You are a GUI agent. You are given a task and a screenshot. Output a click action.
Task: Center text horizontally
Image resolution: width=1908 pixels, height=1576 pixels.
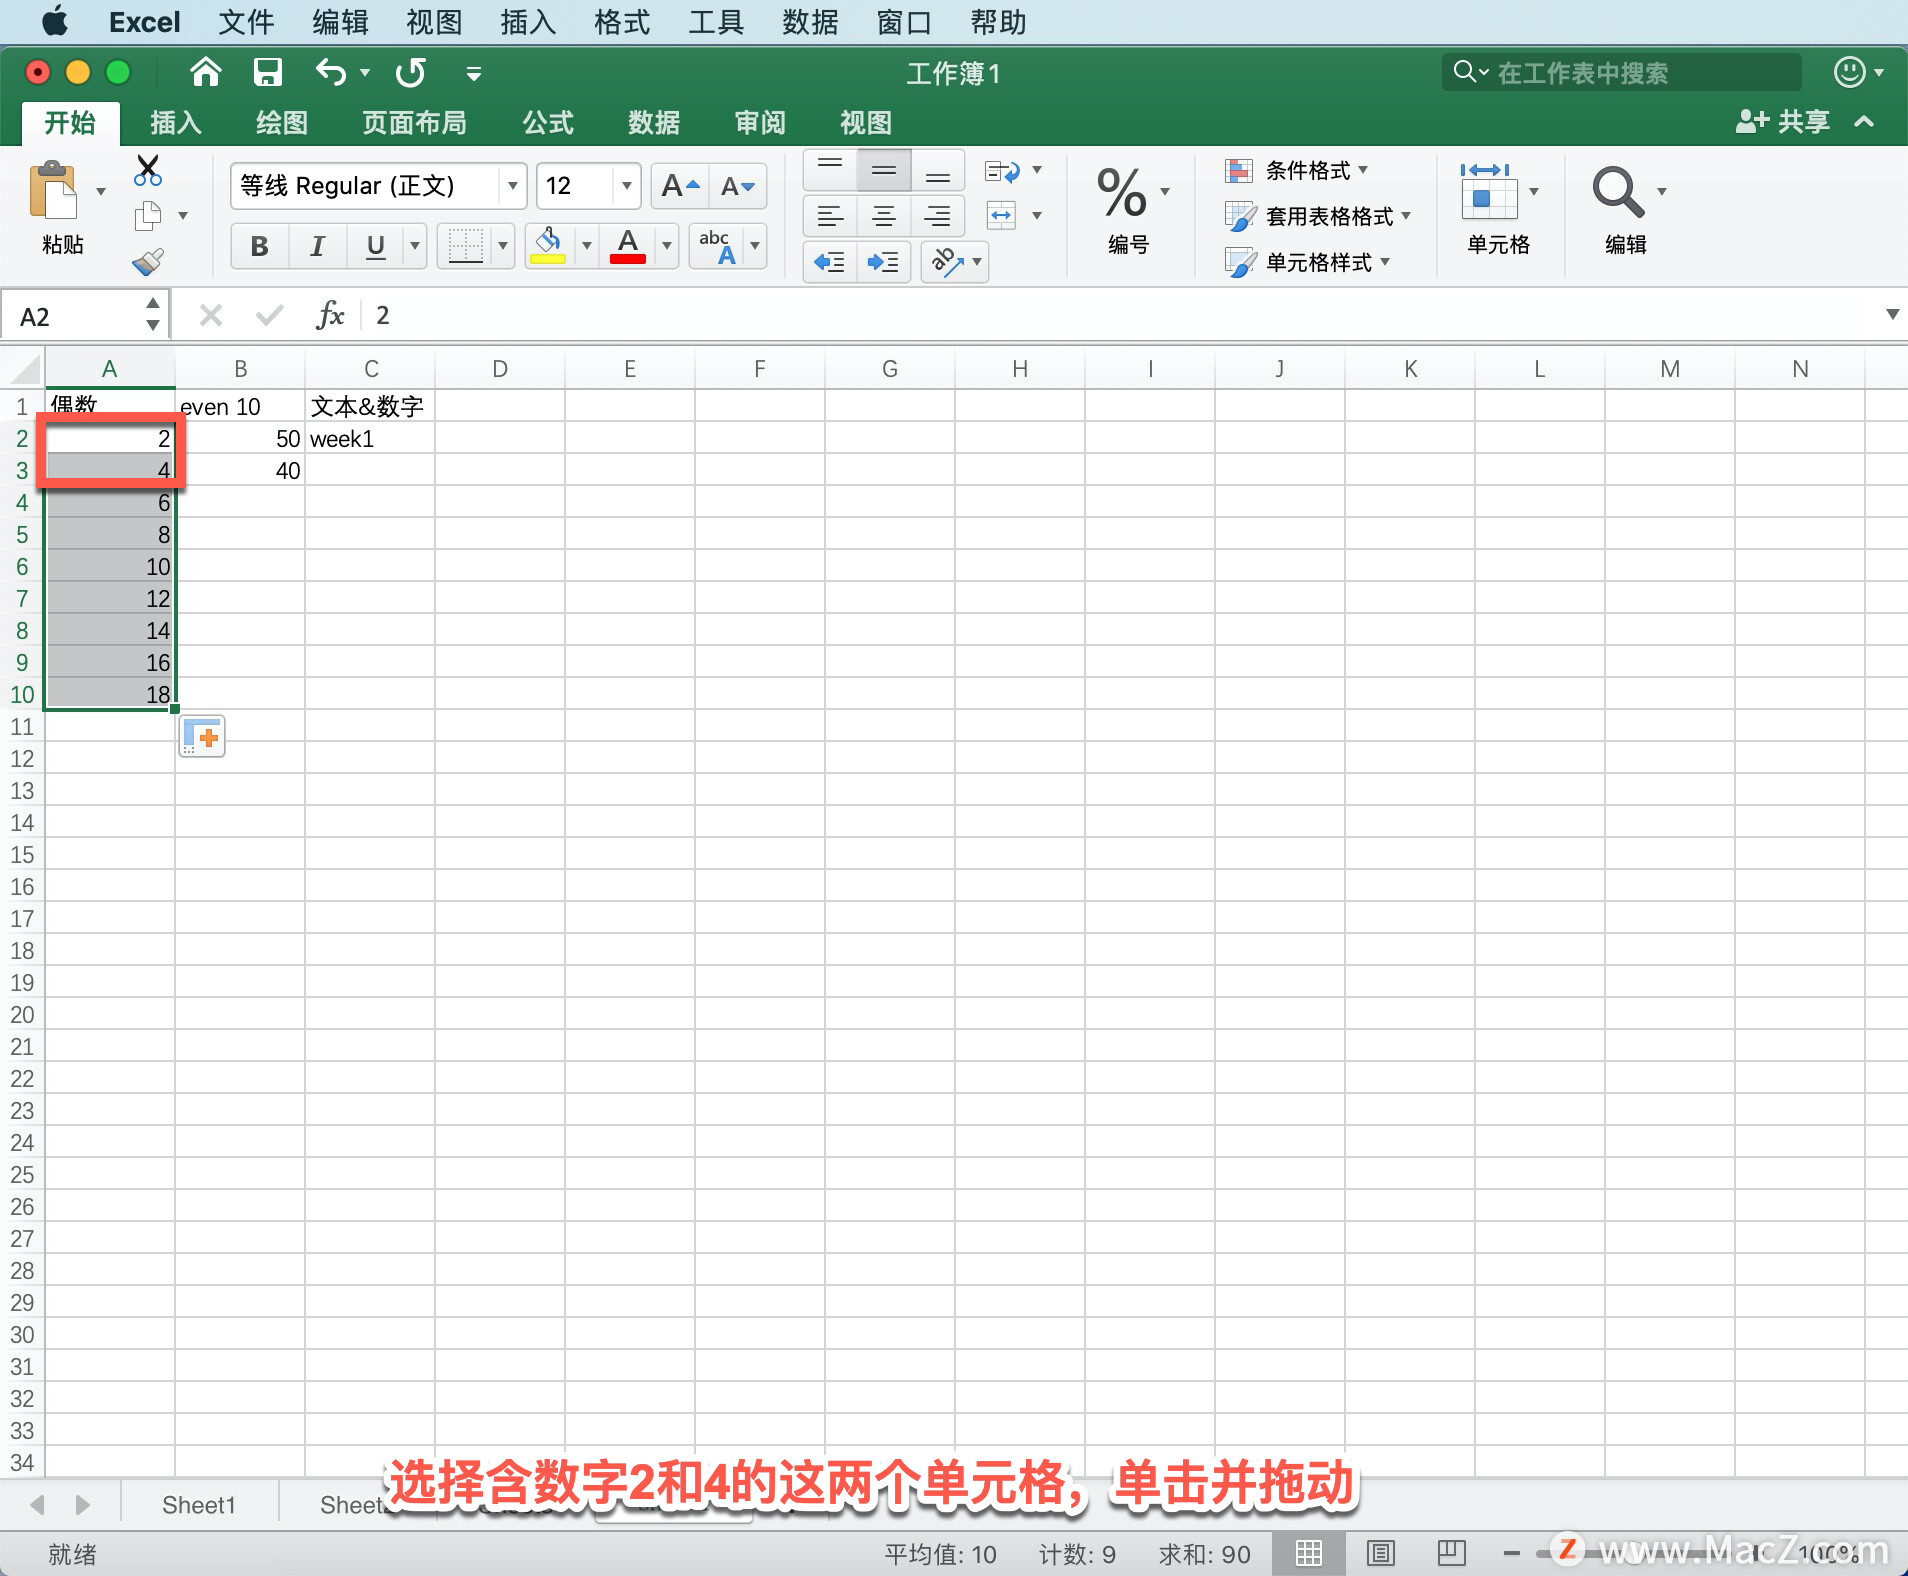[x=884, y=216]
